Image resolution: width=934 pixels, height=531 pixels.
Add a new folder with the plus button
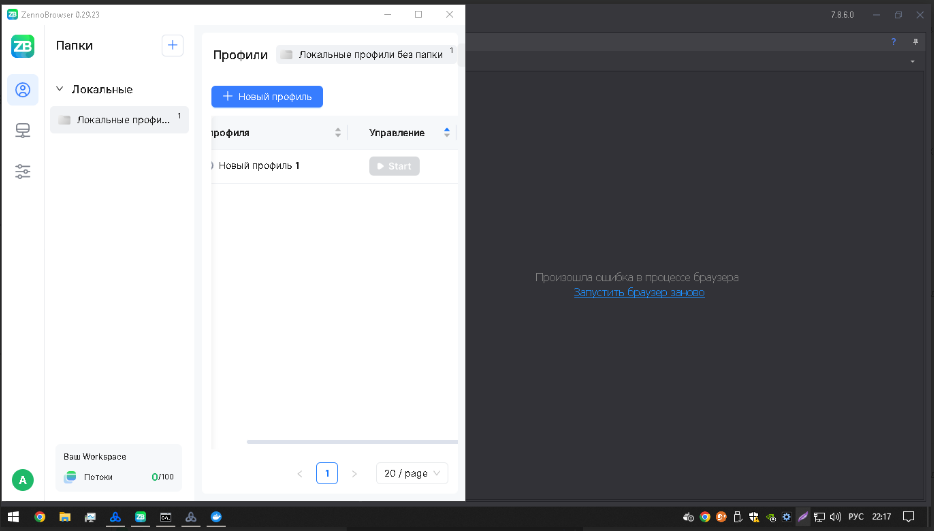pos(172,45)
